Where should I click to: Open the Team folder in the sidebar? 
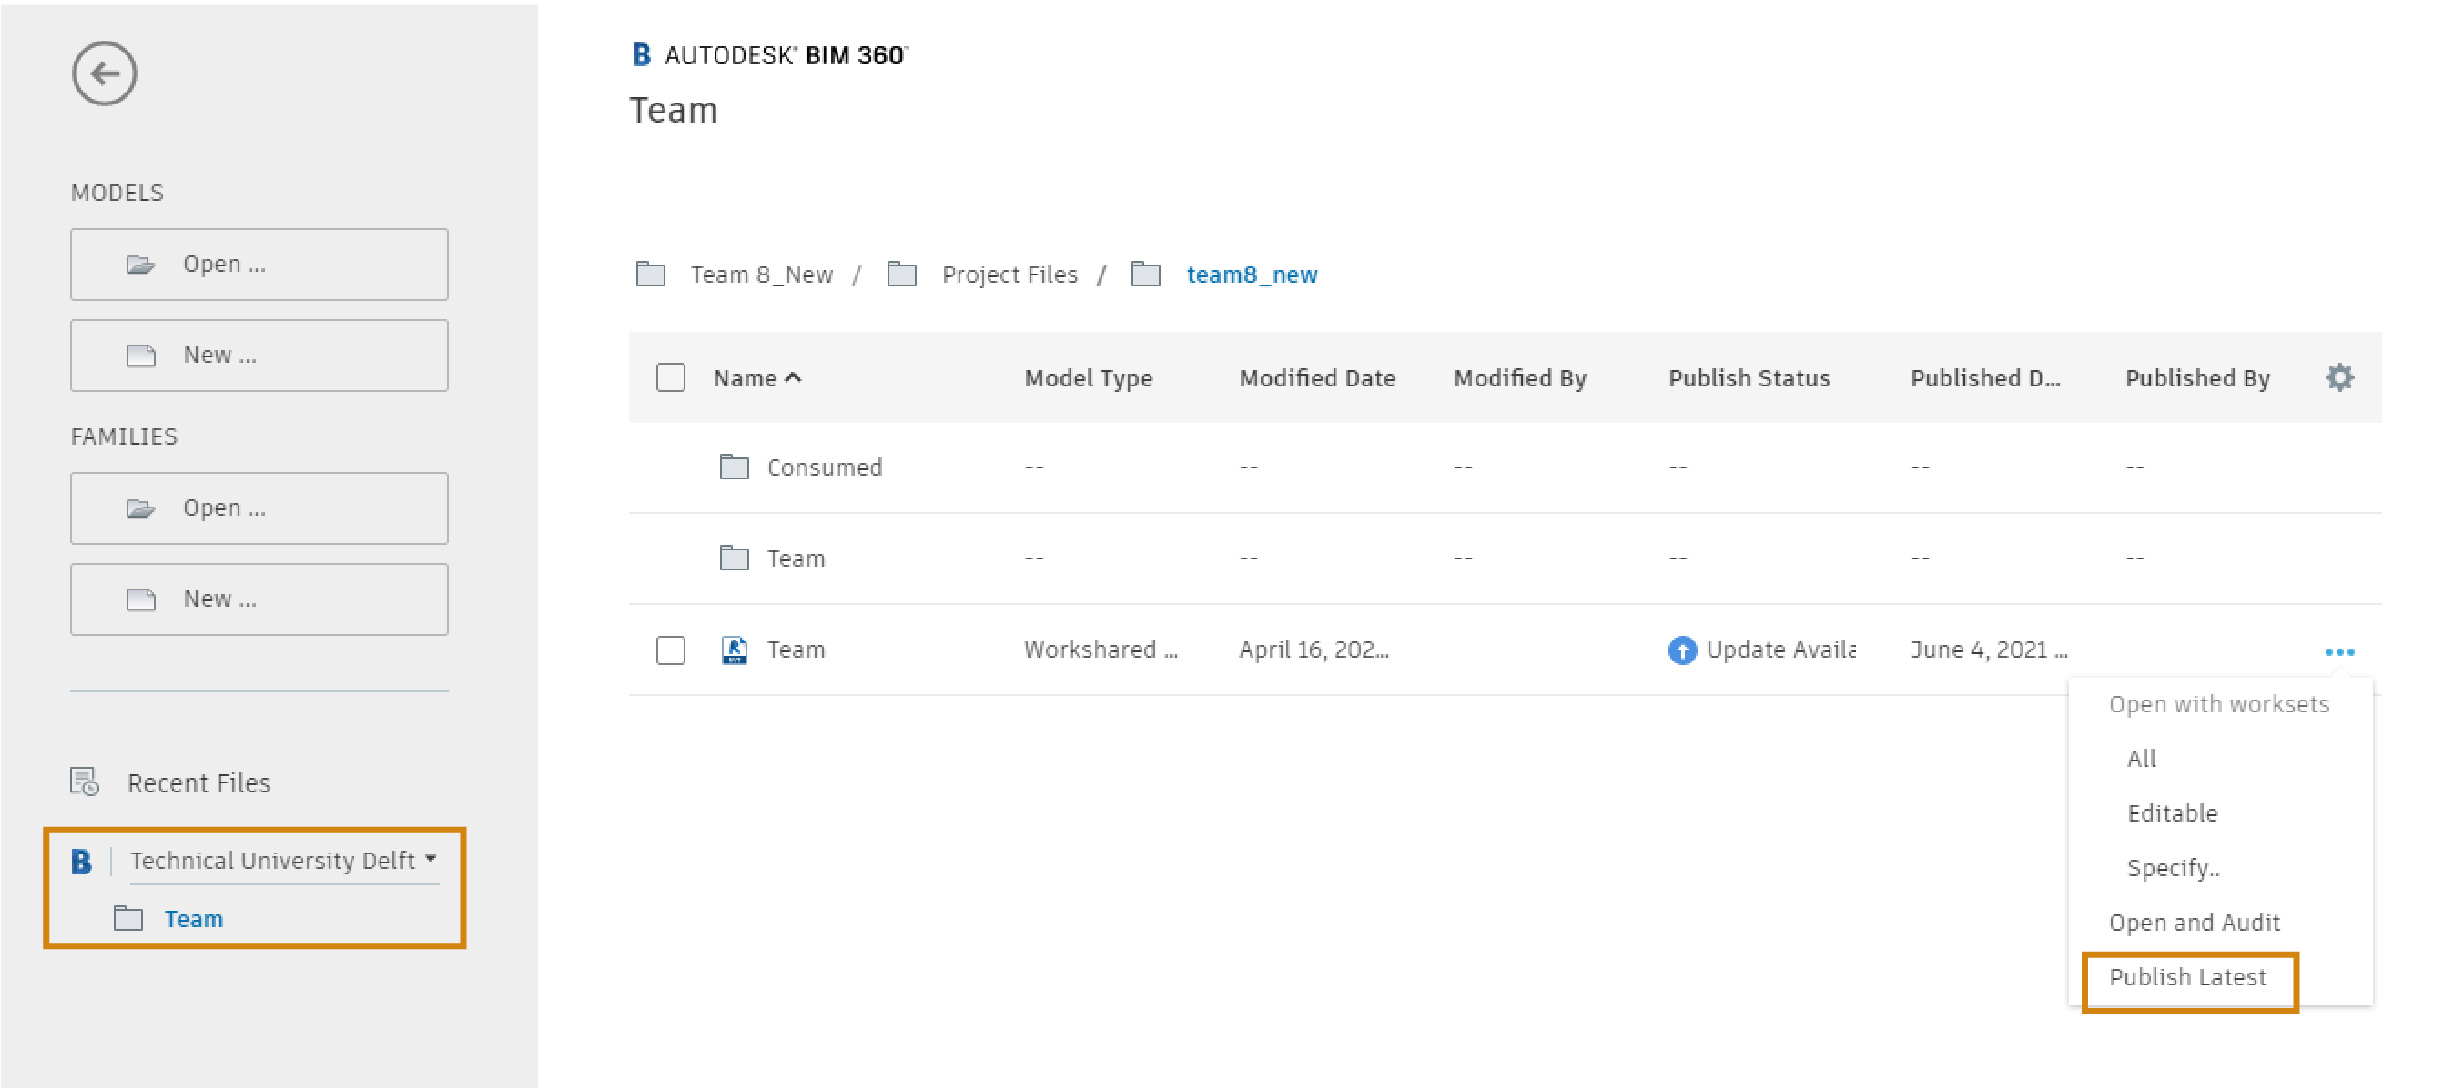tap(194, 918)
